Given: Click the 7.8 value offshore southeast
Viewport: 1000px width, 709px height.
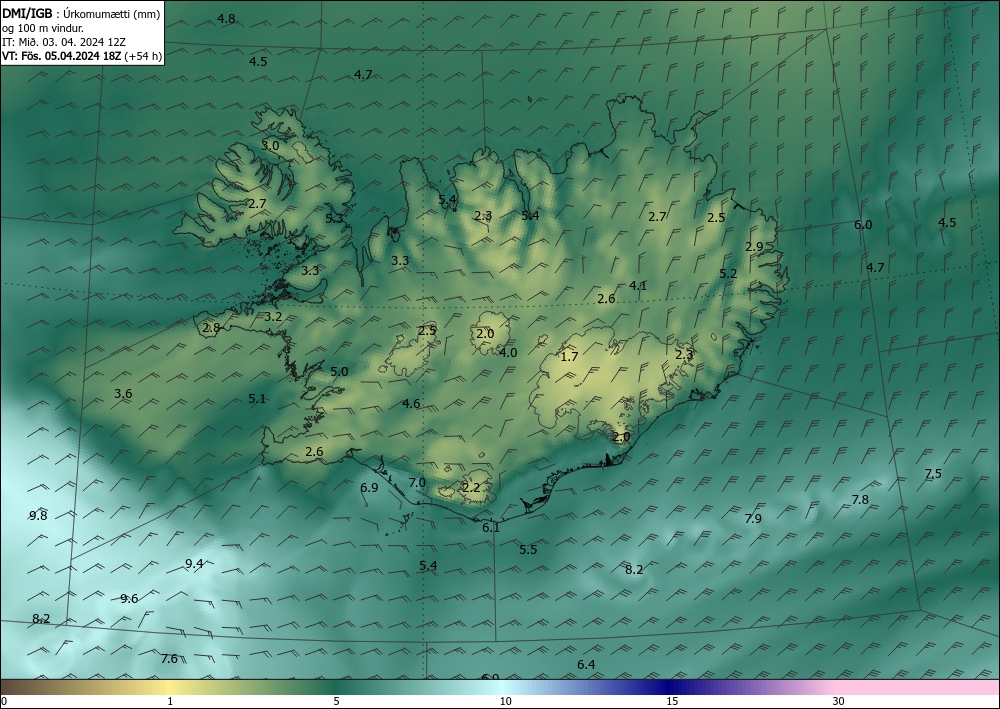Looking at the screenshot, I should (860, 500).
